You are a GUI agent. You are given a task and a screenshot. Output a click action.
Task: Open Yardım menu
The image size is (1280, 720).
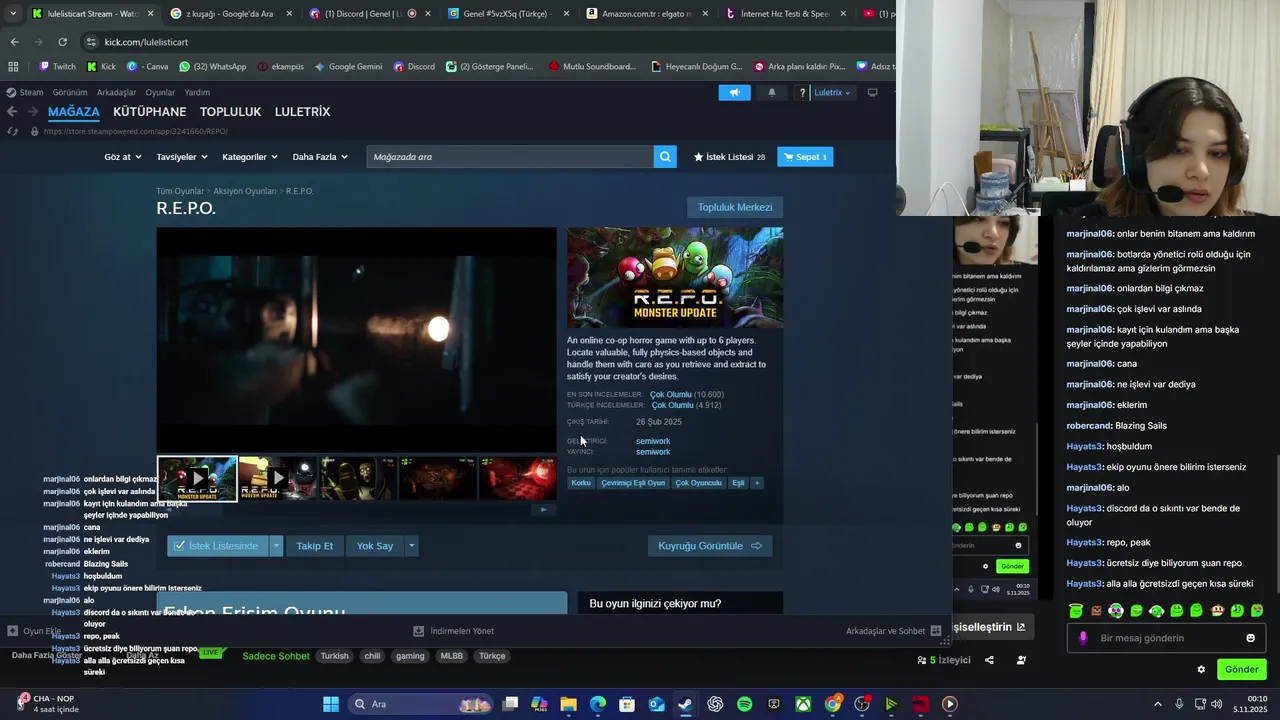point(197,92)
